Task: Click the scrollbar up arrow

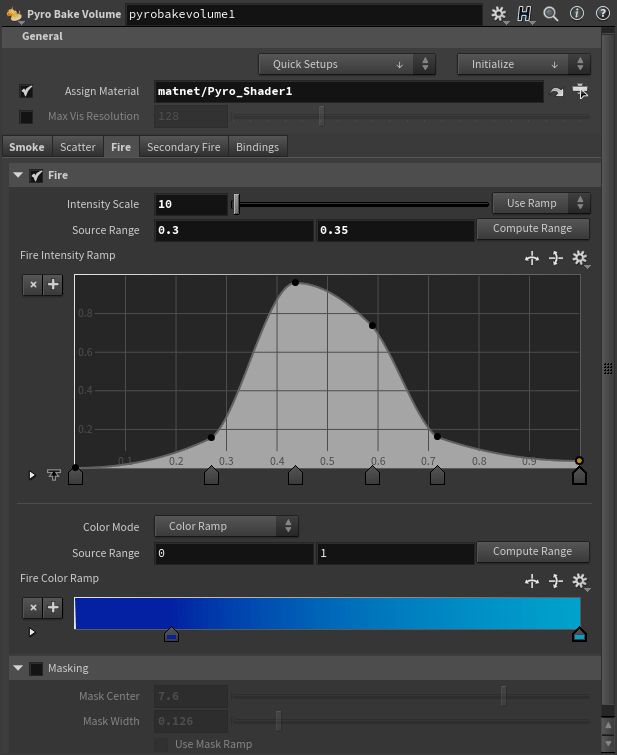Action: coord(608,726)
